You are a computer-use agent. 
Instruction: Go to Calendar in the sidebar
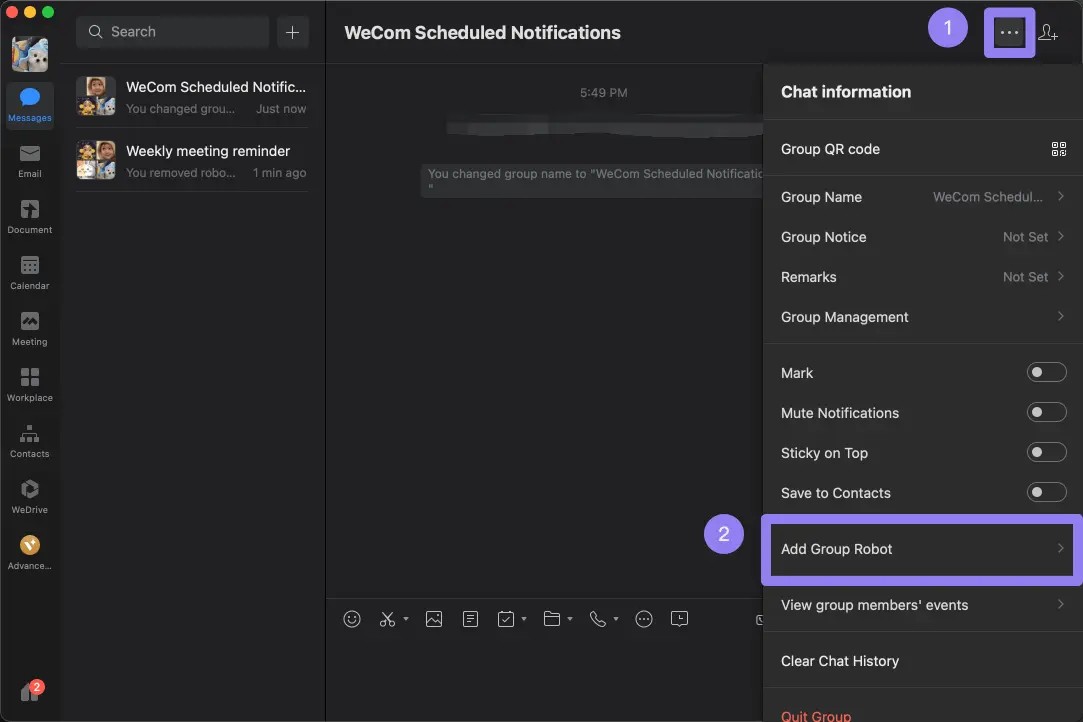click(x=29, y=271)
